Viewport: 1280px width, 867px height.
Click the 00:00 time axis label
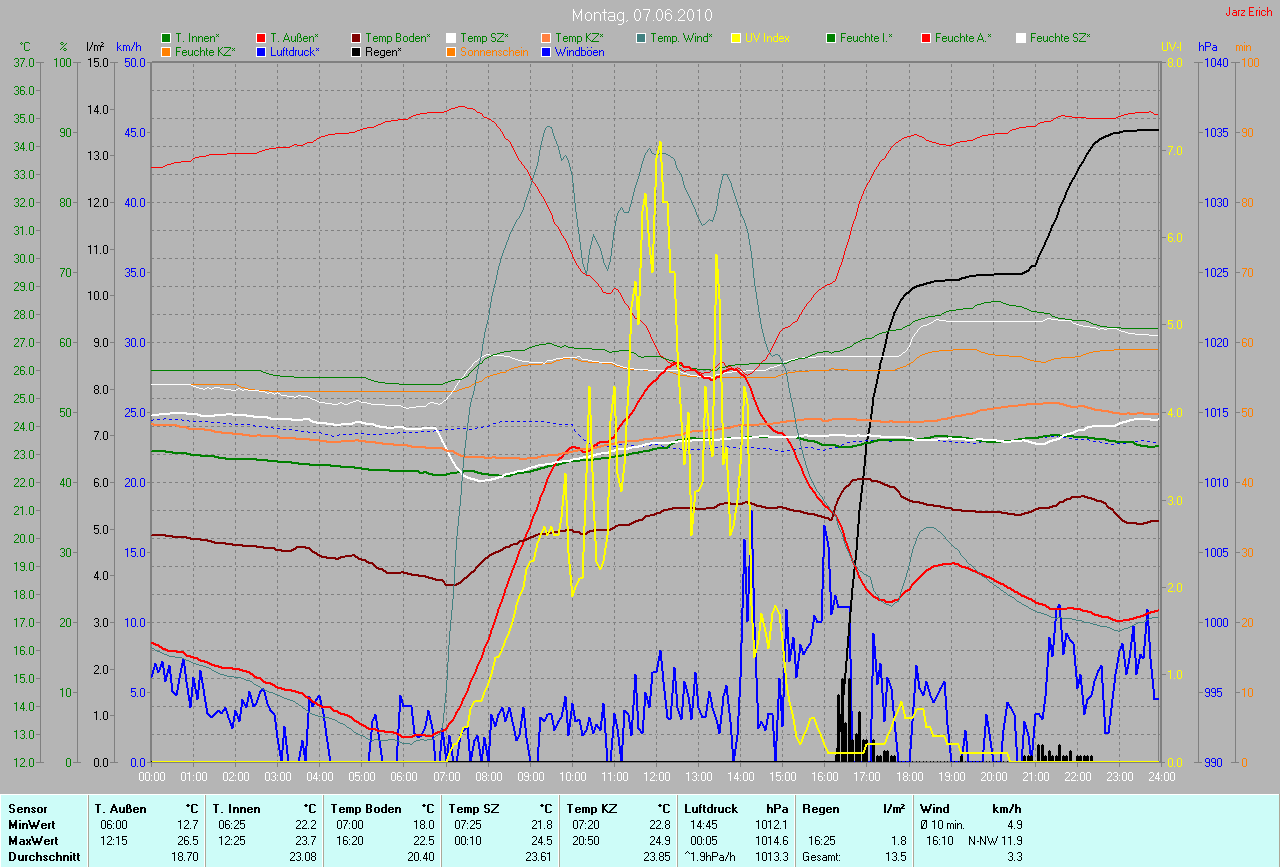point(152,776)
